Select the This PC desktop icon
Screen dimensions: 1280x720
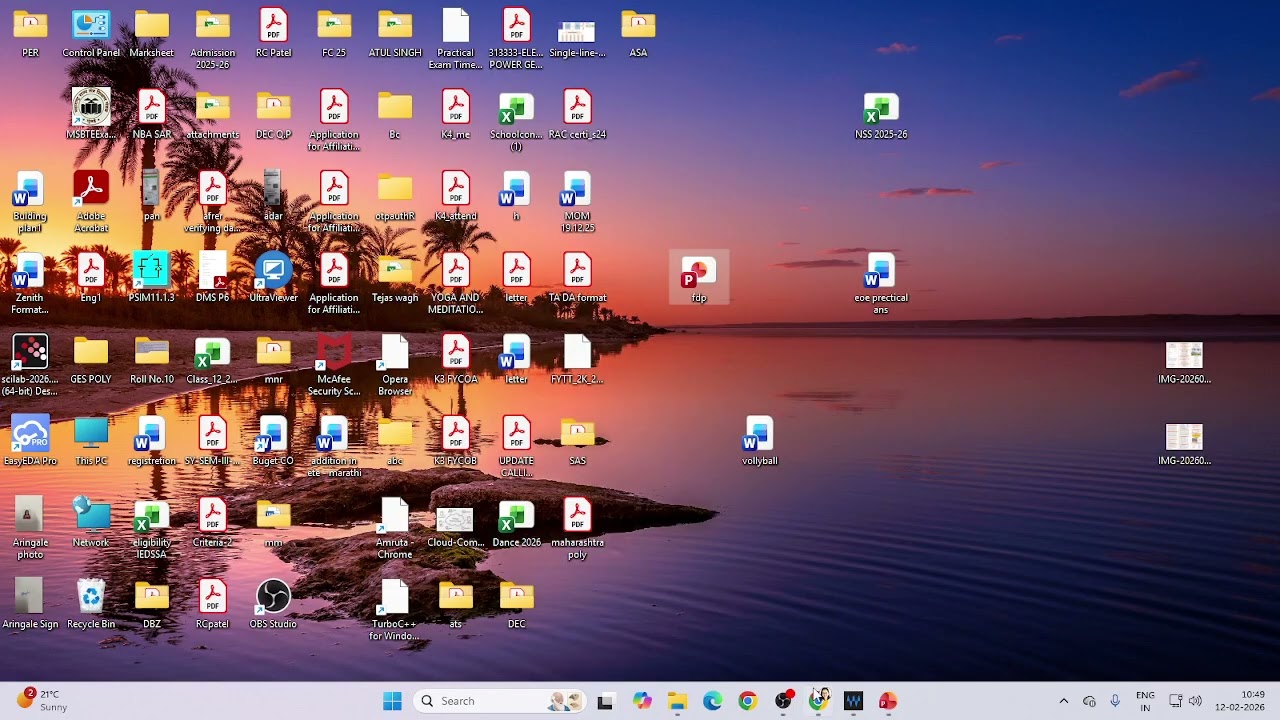(91, 441)
